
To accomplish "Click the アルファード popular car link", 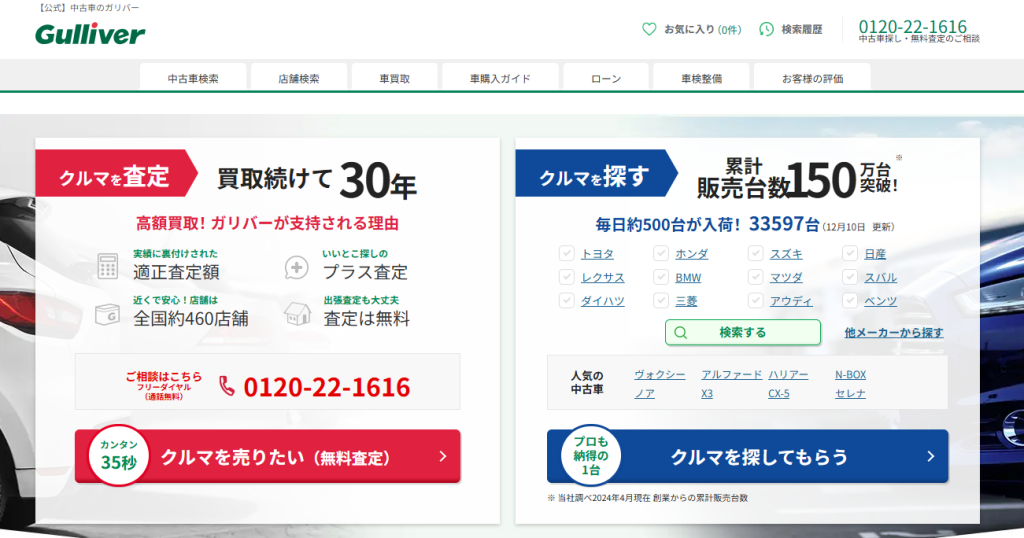I will tap(731, 375).
